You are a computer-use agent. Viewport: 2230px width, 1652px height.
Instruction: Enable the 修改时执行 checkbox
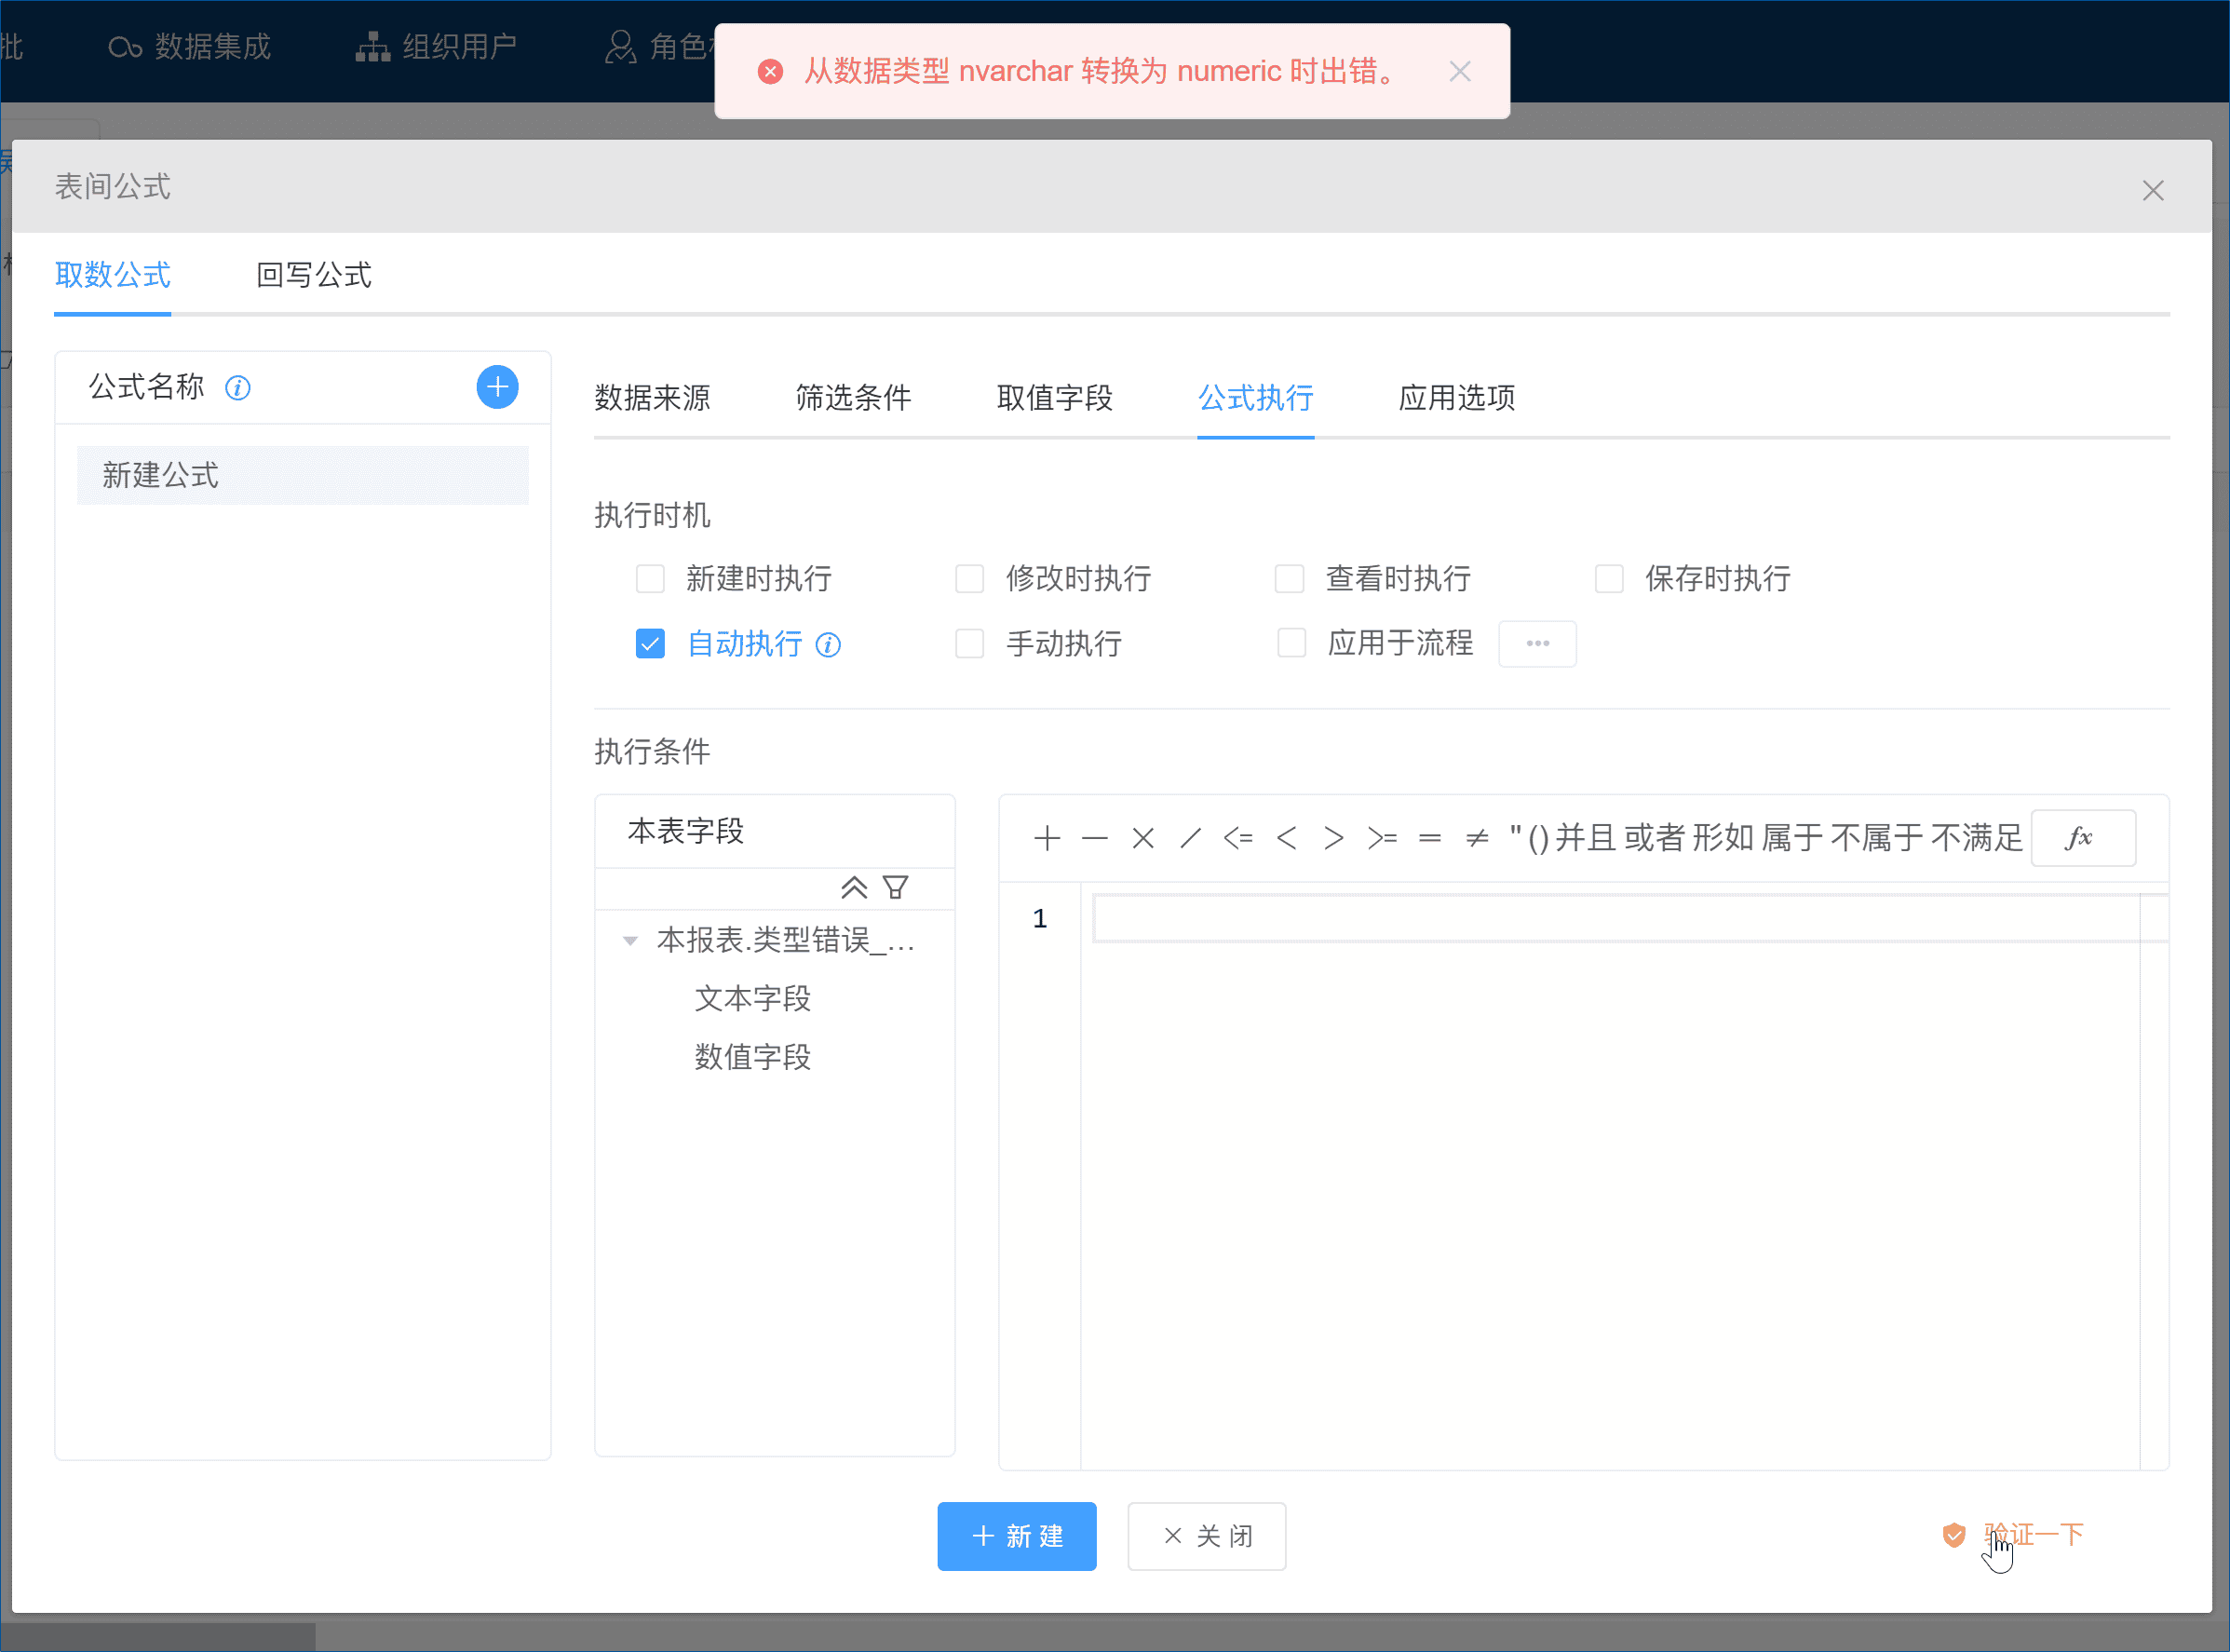tap(969, 579)
